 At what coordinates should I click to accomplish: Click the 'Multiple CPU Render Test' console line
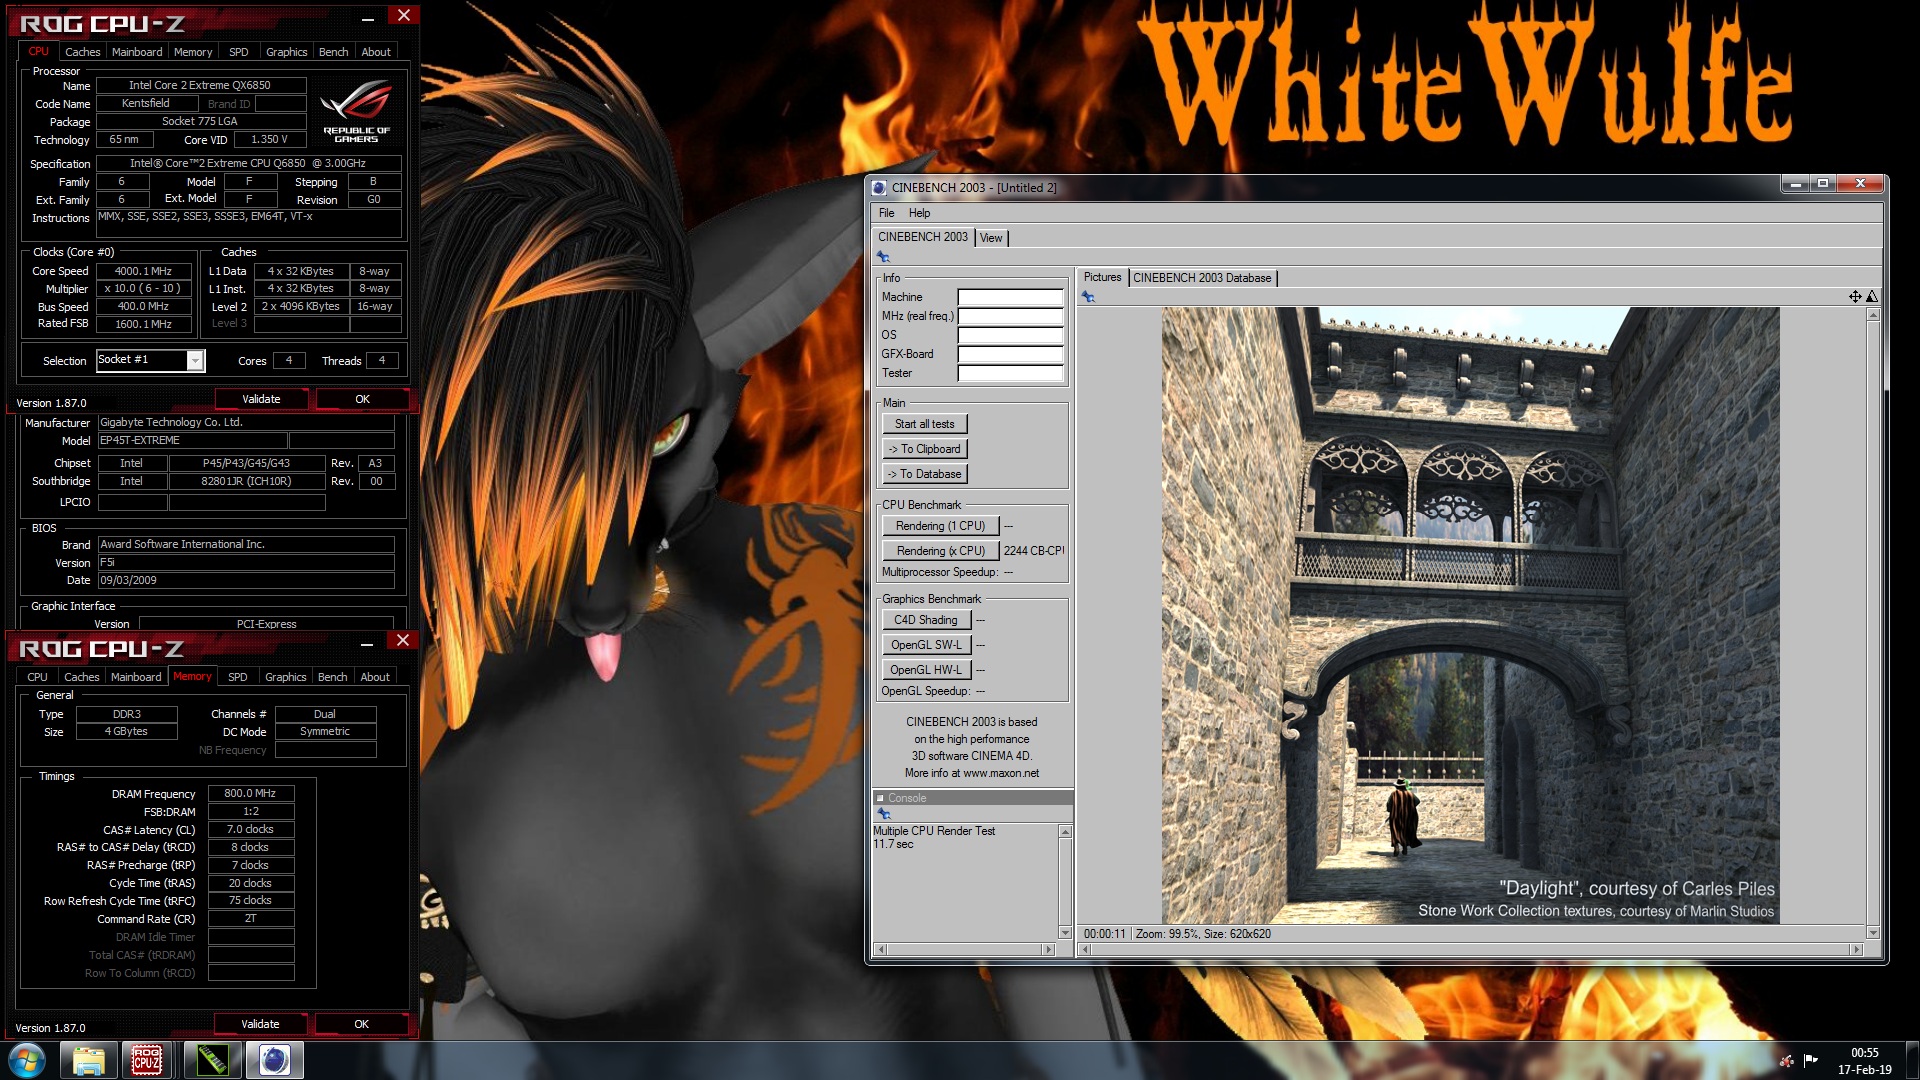pyautogui.click(x=934, y=831)
